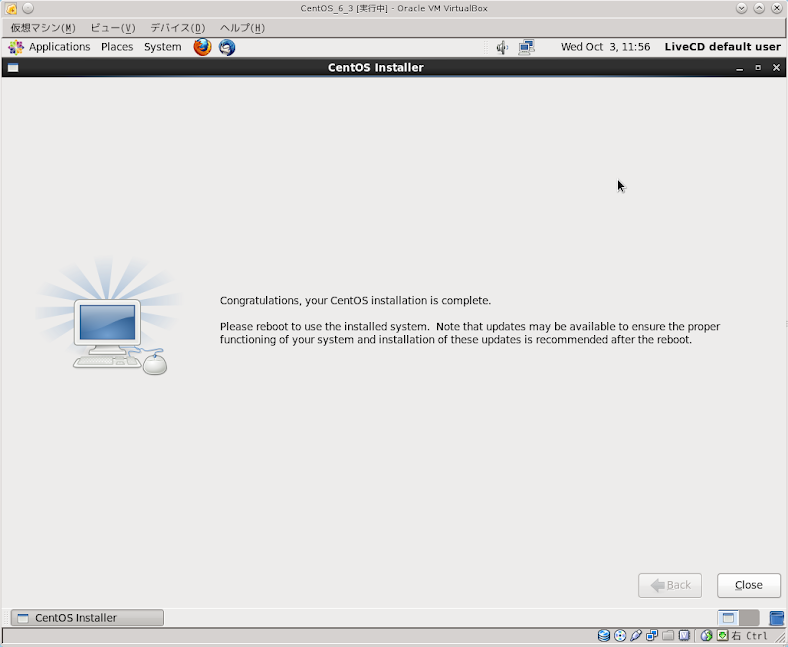Click the shared folders icon in the status bar
Screen dimensions: 788x647
(668, 636)
